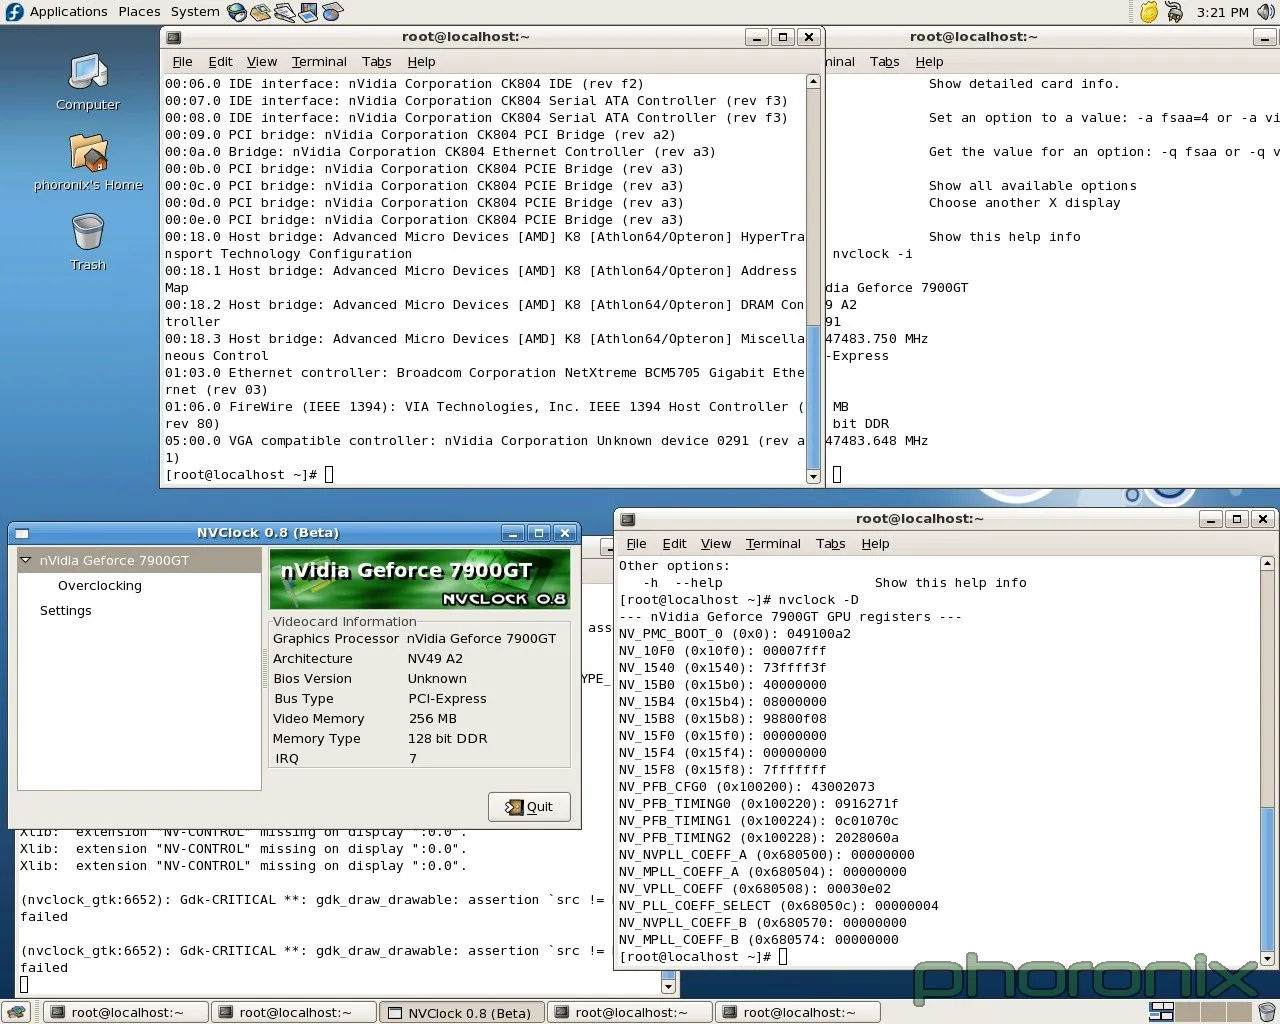Click the 'Unknown' Bios Version value
Screen dimensions: 1280x1024
coord(437,679)
